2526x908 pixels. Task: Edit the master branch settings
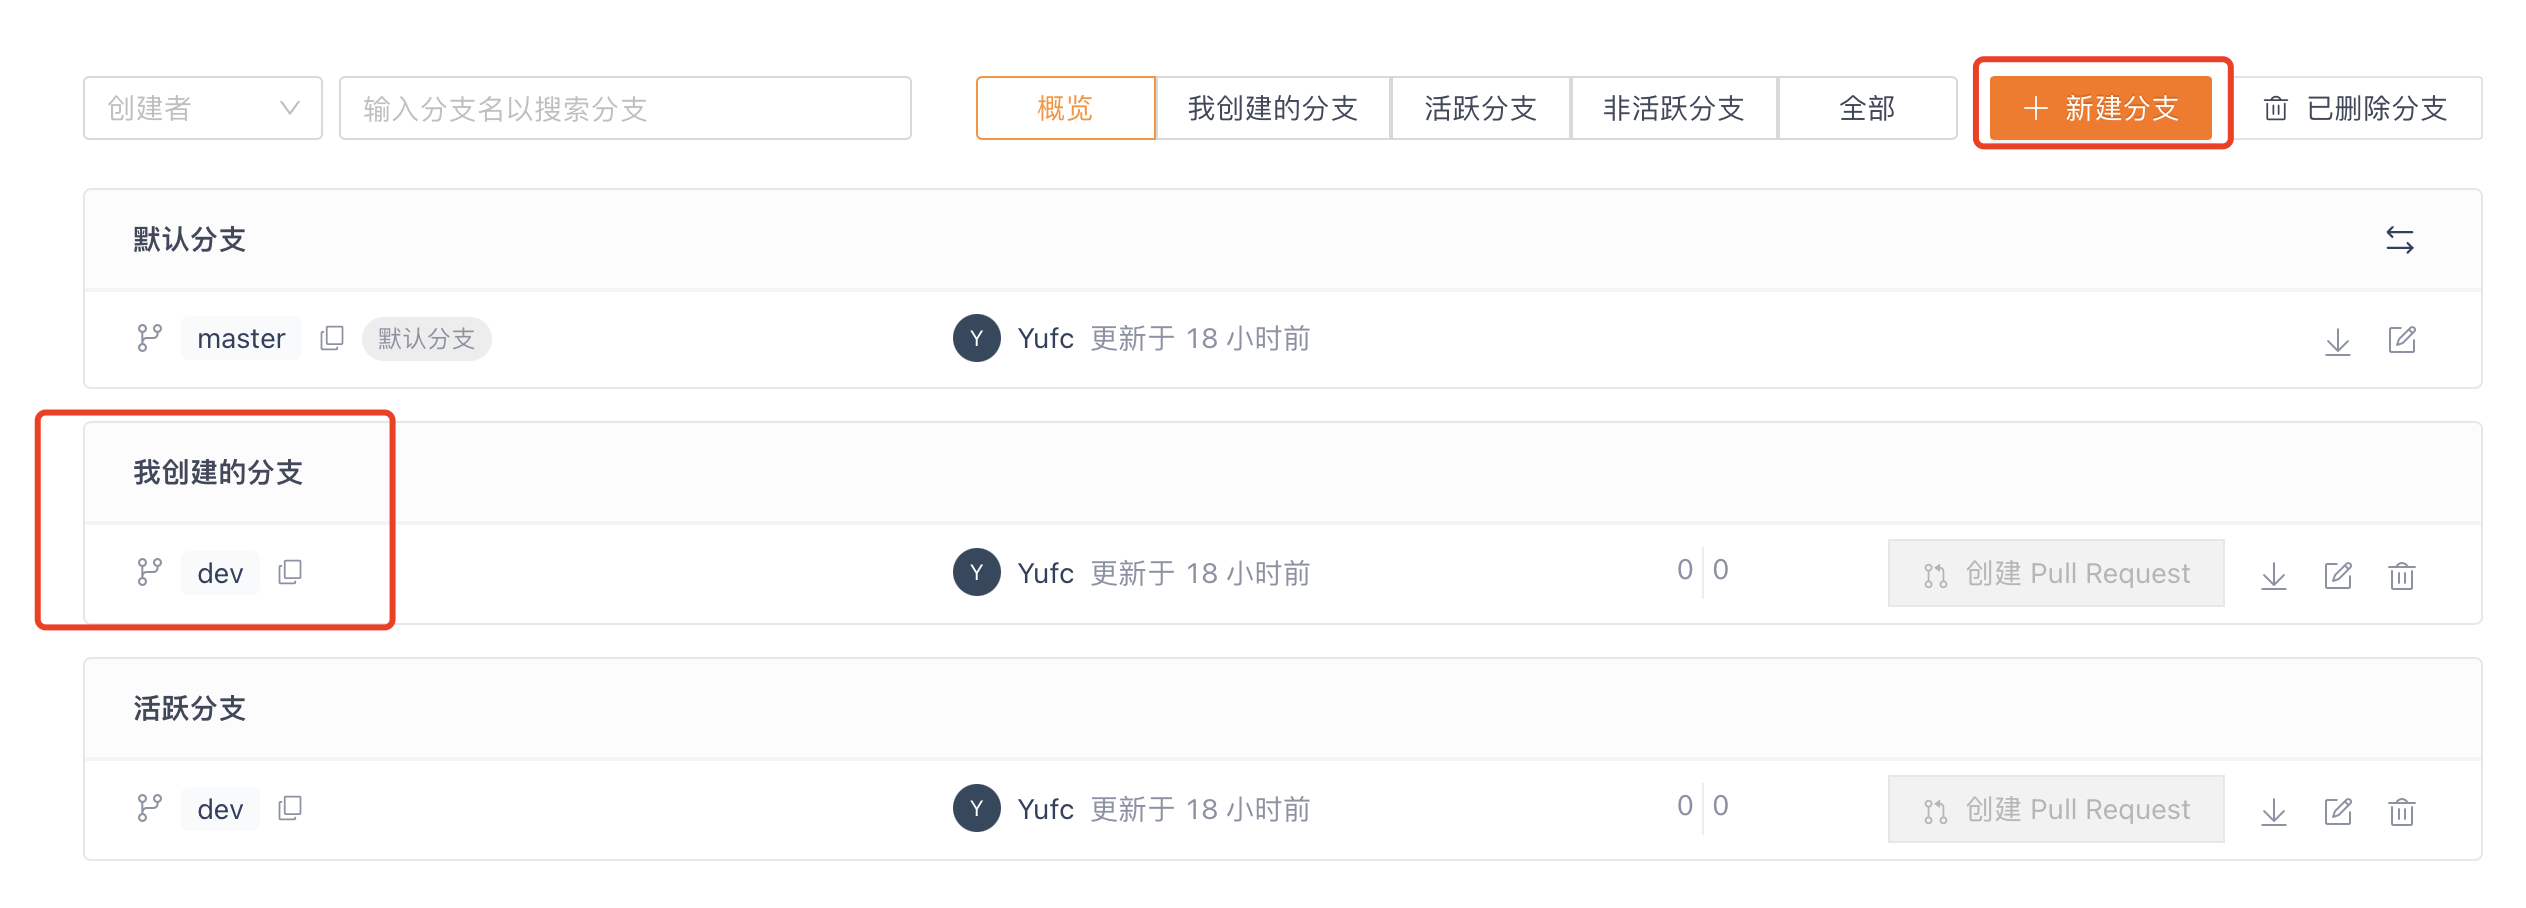pyautogui.click(x=2401, y=341)
